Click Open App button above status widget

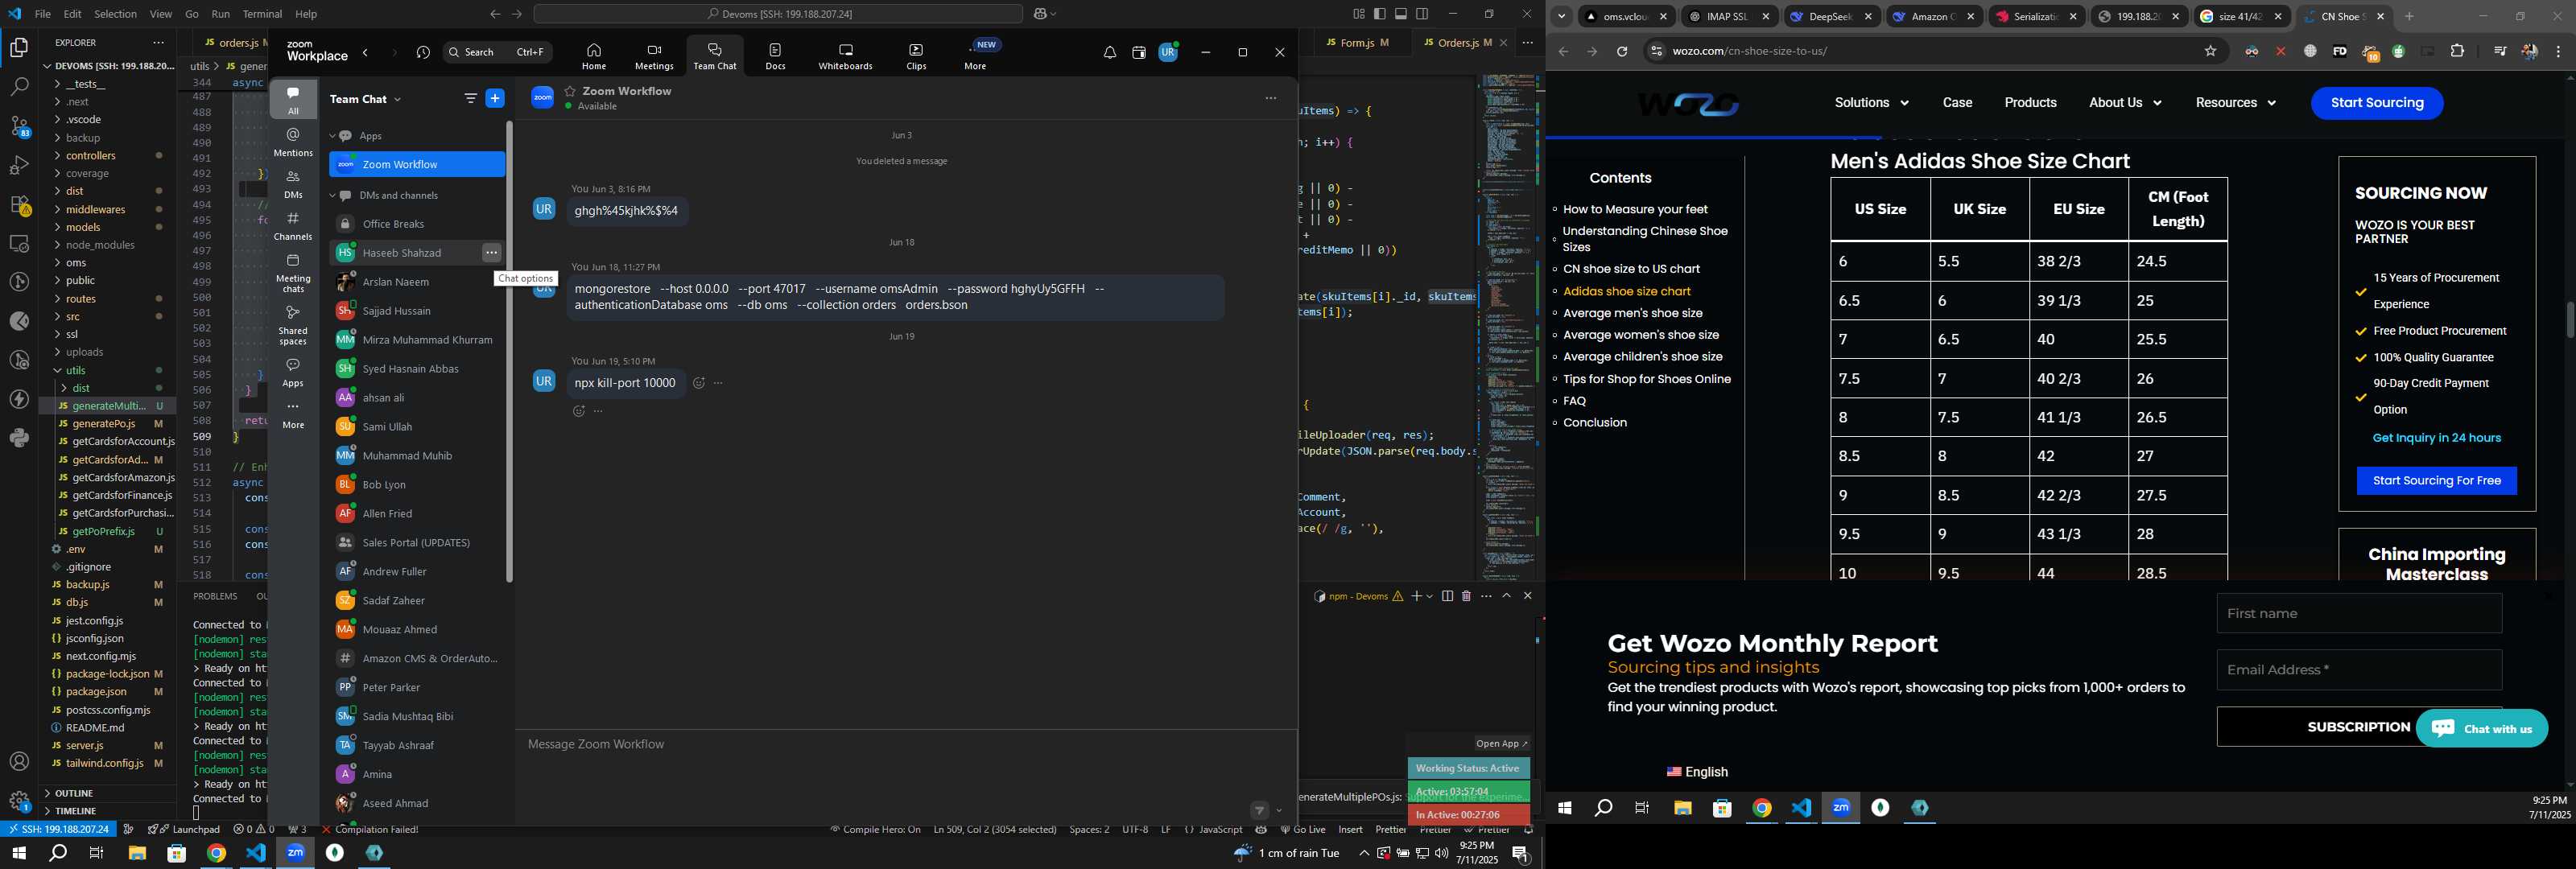(1501, 744)
